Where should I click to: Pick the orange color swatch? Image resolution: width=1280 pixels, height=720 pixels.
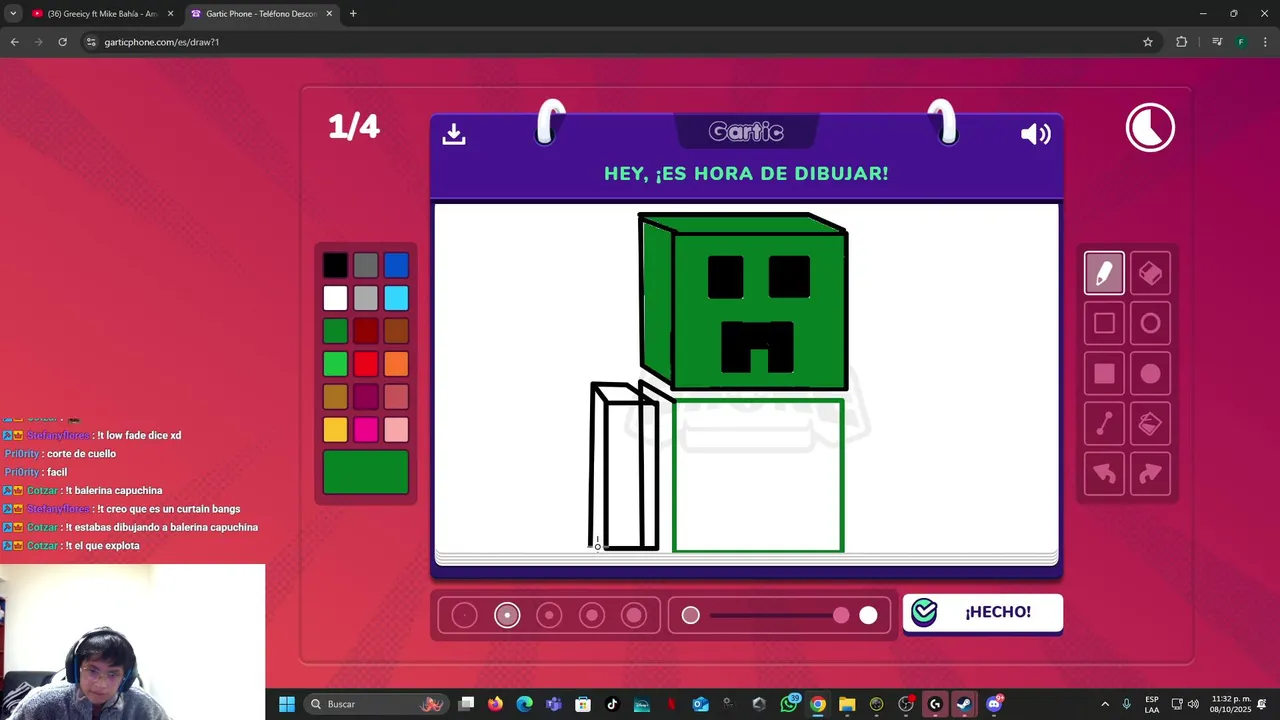[396, 364]
